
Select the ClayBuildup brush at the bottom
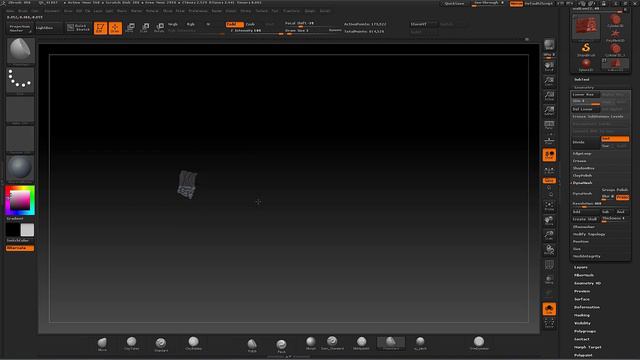[x=193, y=343]
